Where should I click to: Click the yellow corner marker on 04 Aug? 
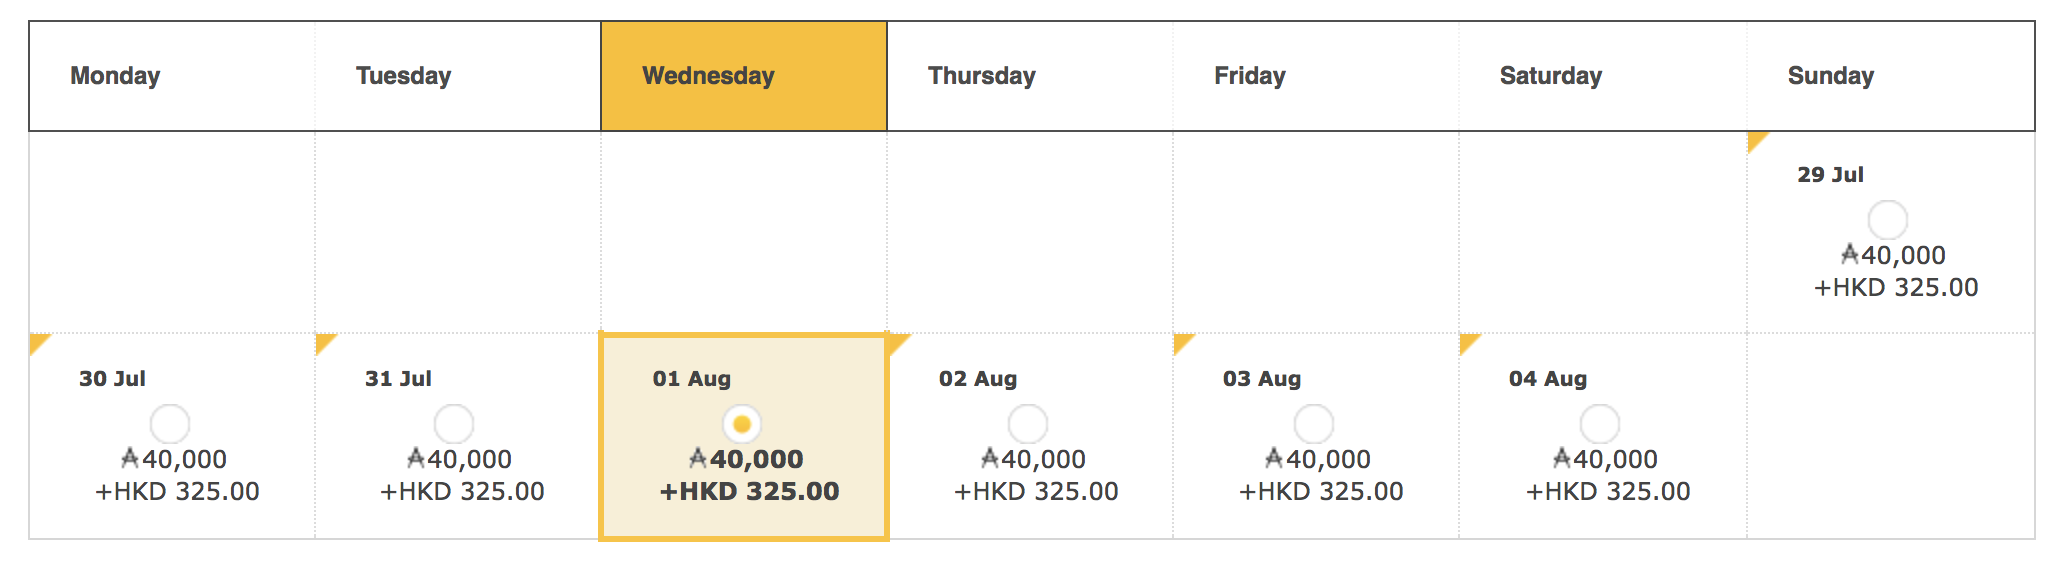pos(1467,341)
